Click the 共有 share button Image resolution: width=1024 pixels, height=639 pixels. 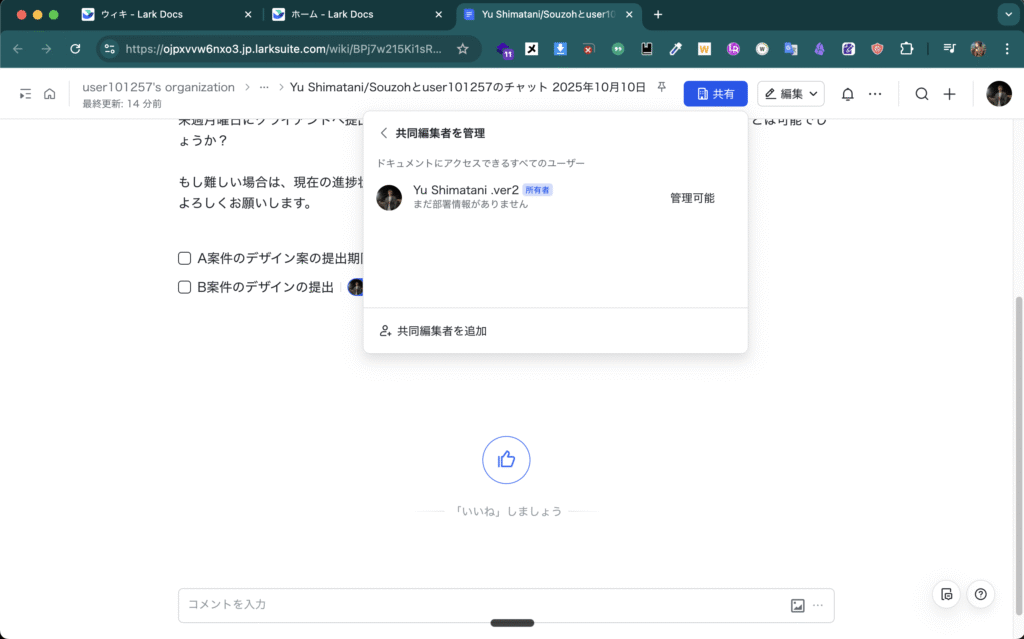point(715,94)
